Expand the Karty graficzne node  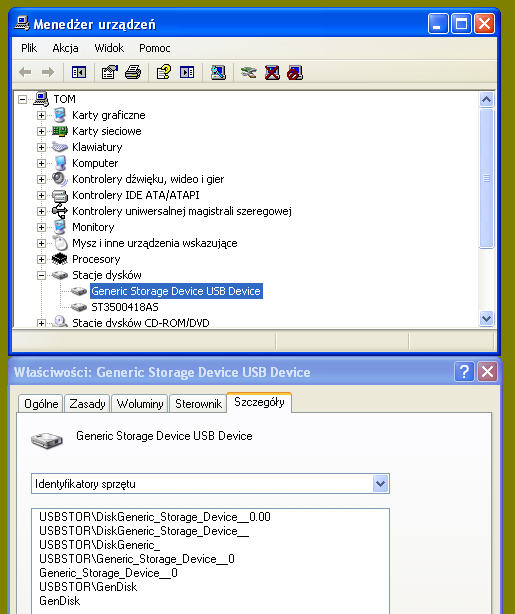(41, 116)
